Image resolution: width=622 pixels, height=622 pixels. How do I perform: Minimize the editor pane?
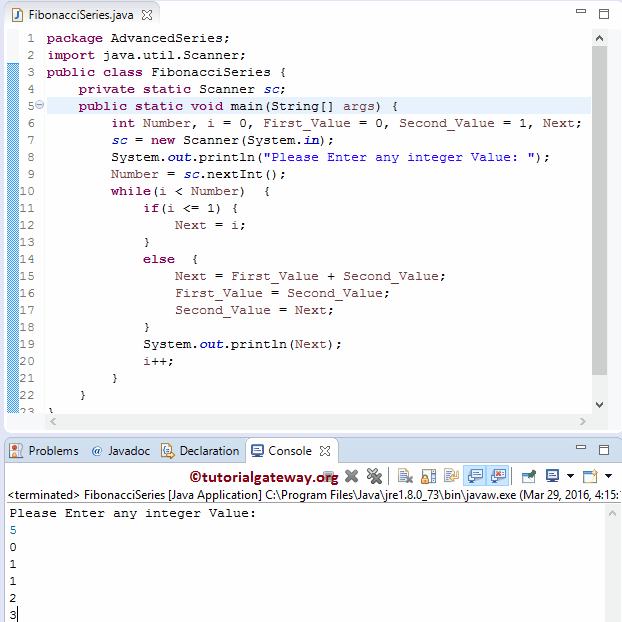(x=581, y=12)
